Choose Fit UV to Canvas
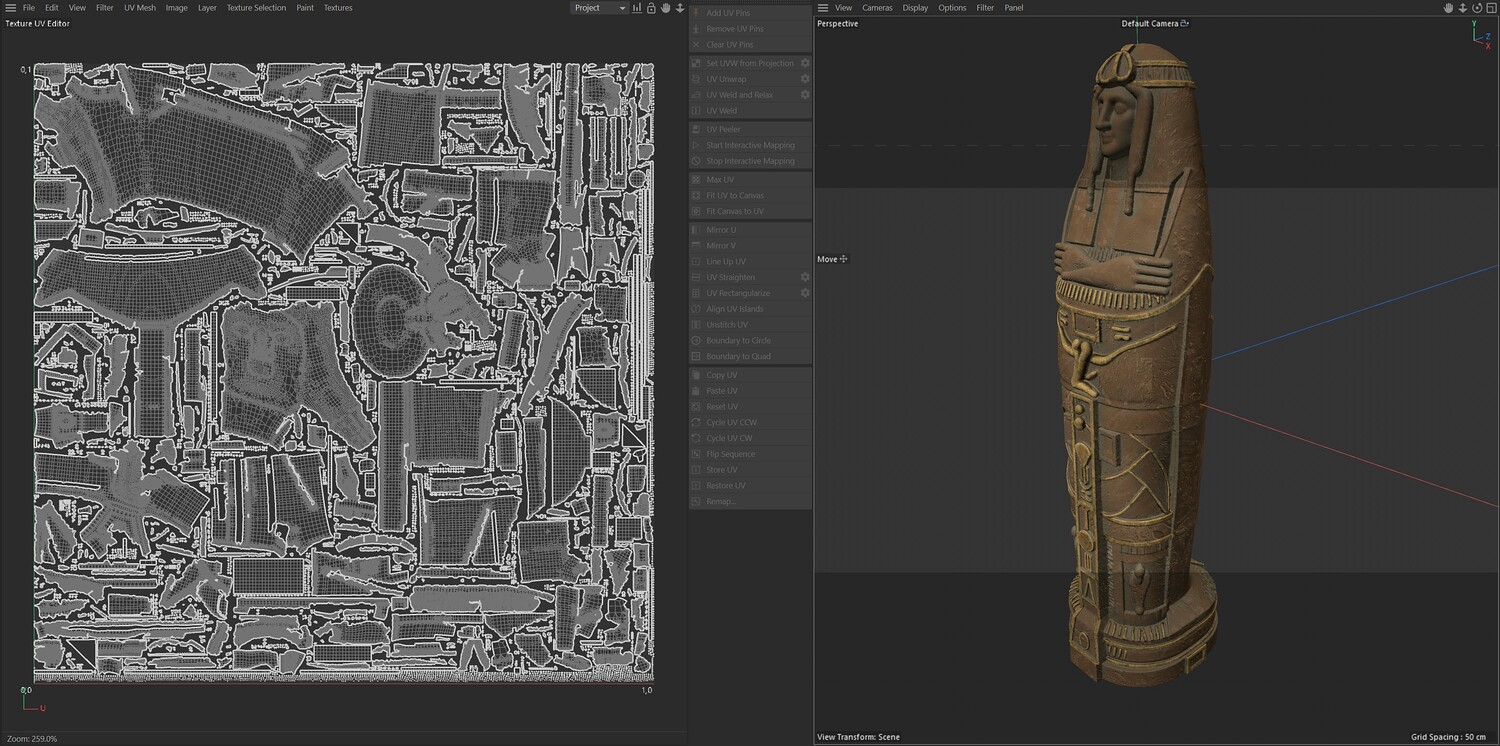Viewport: 1500px width, 746px height. [x=750, y=196]
